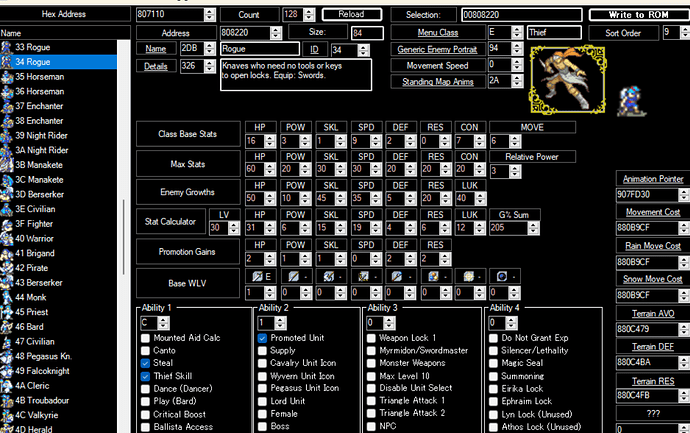Open the Standing Map Anims link
The height and width of the screenshot is (433, 690).
point(438,82)
